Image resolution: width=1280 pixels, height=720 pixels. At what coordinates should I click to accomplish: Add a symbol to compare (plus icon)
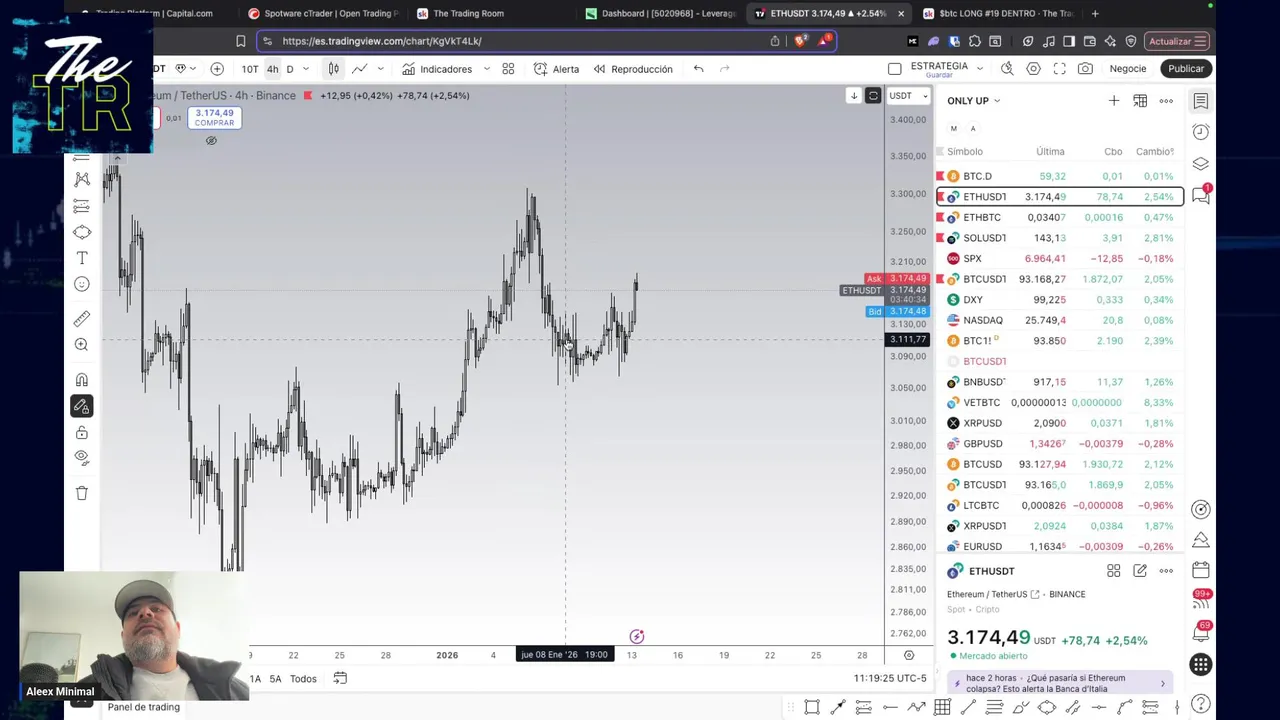point(217,69)
